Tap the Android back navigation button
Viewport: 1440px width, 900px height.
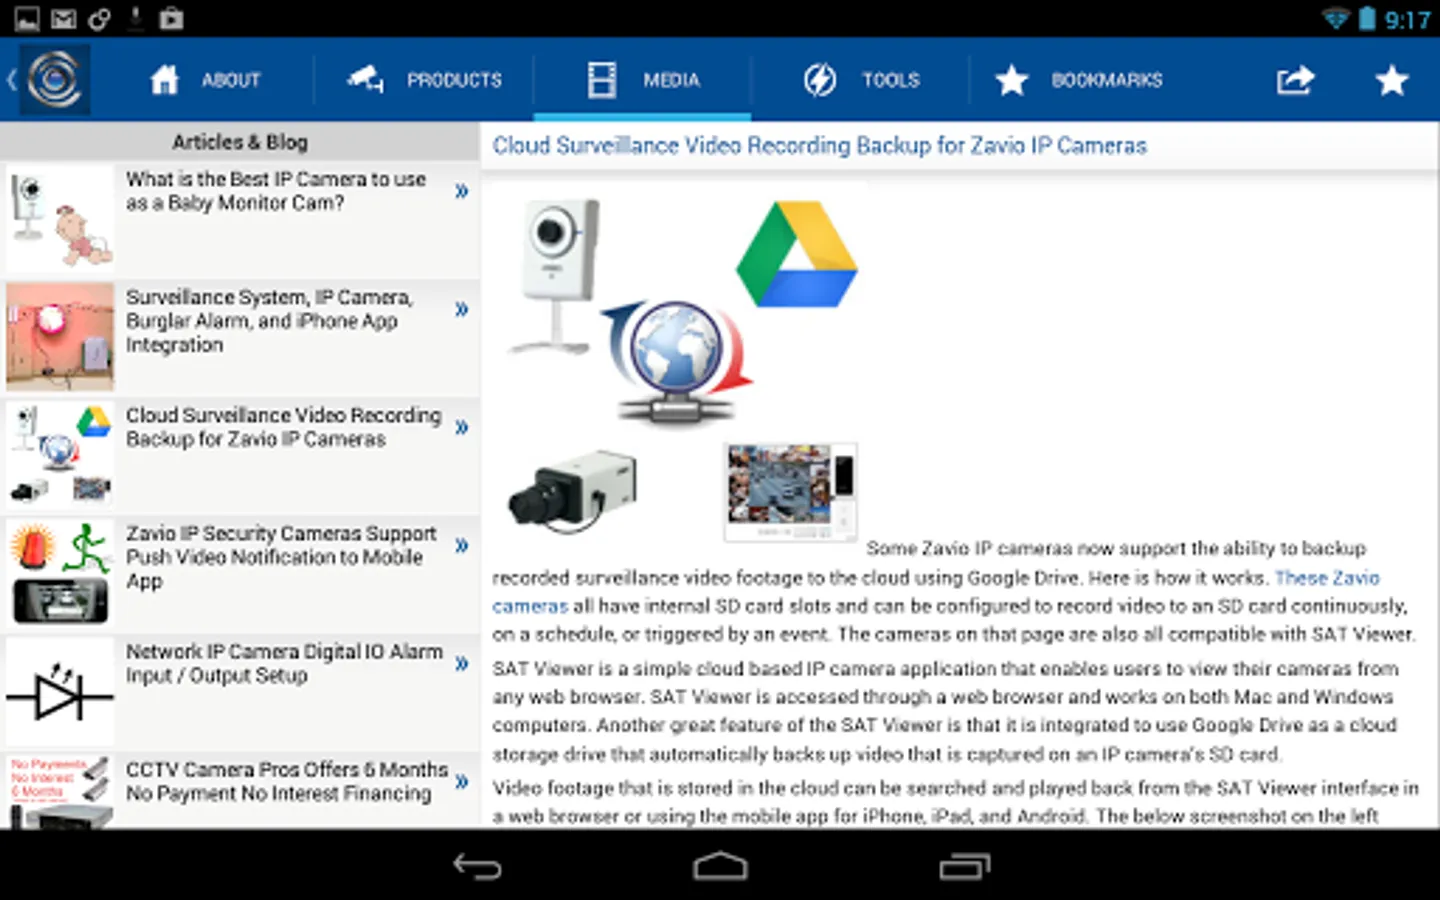coord(477,866)
